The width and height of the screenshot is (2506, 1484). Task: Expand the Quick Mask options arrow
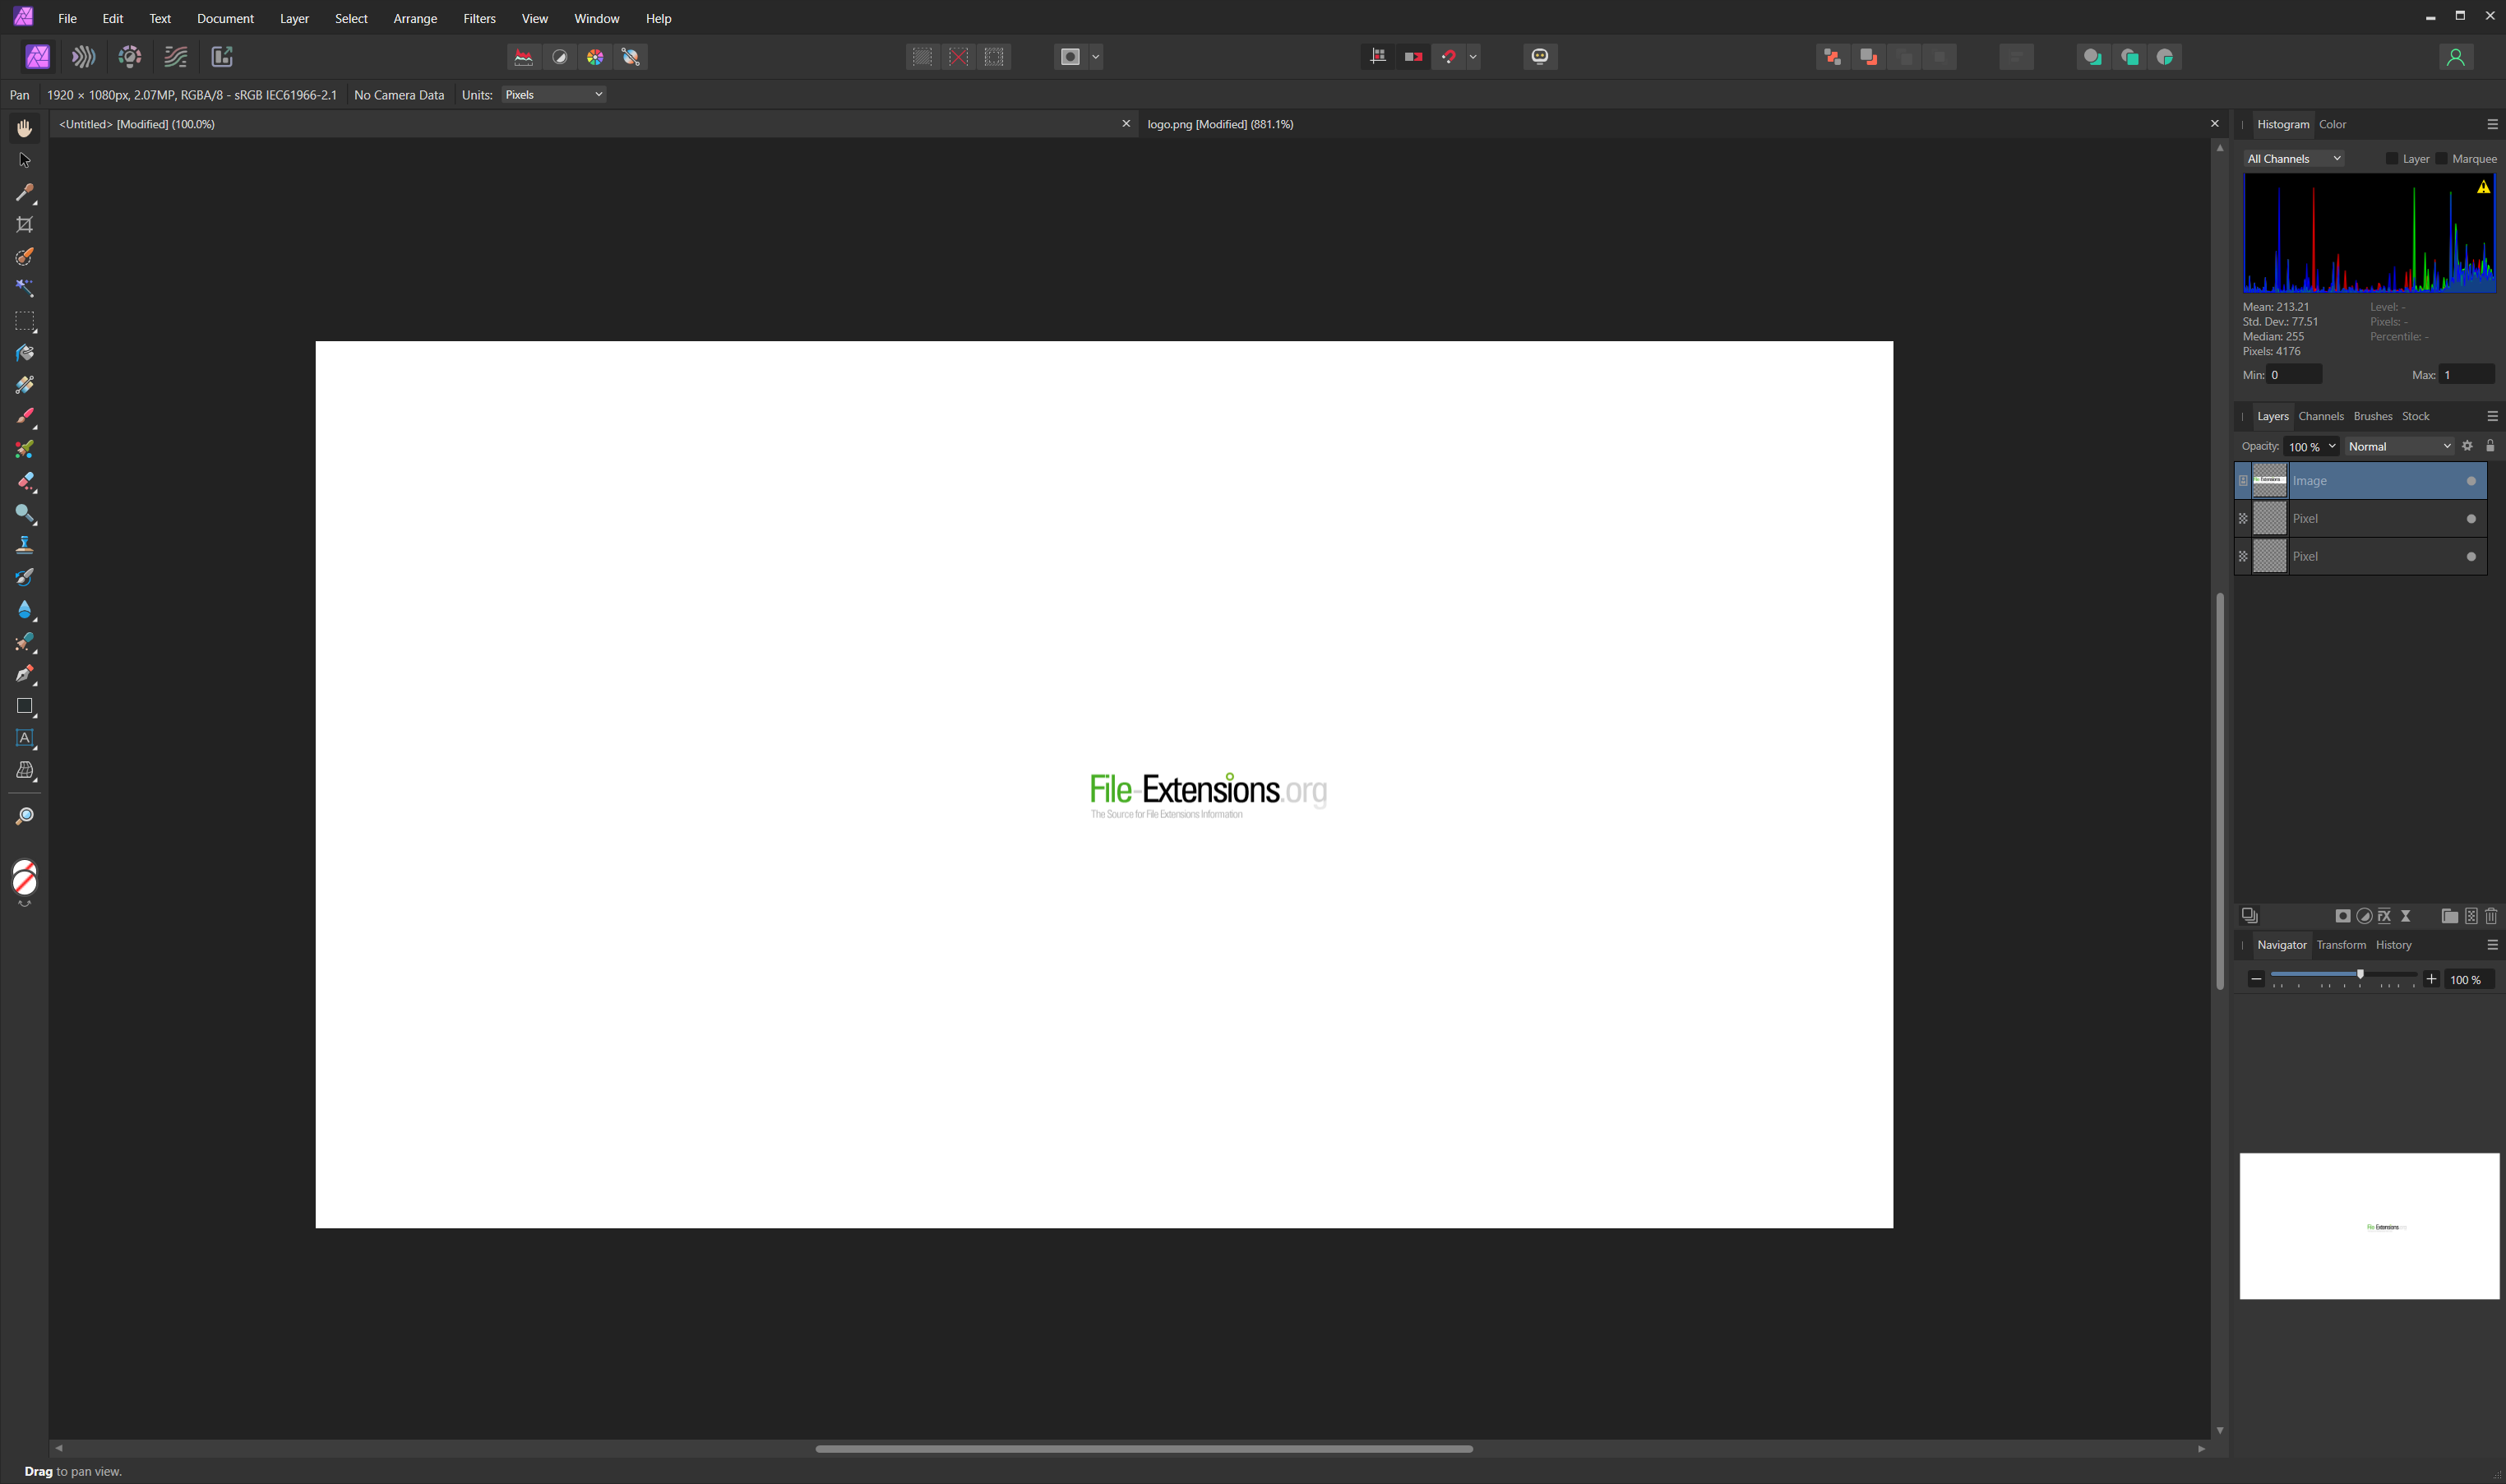(1096, 57)
